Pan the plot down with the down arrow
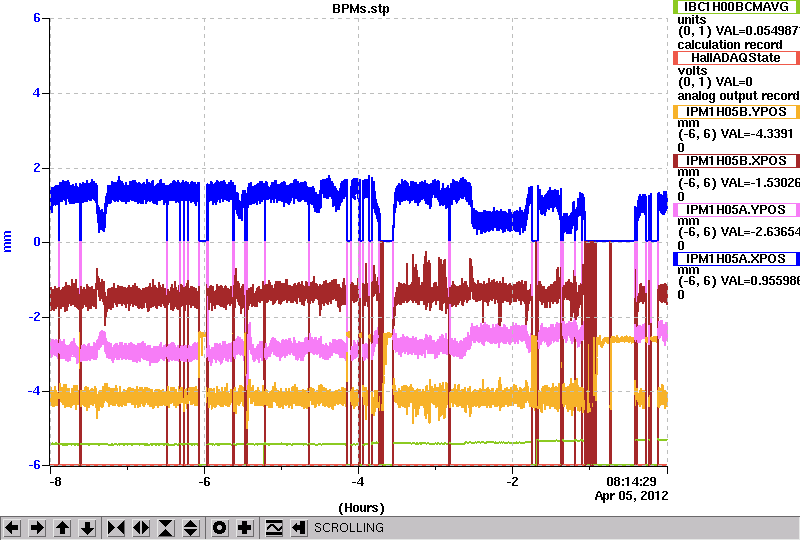Screen dimensions: 800x540 point(88,528)
